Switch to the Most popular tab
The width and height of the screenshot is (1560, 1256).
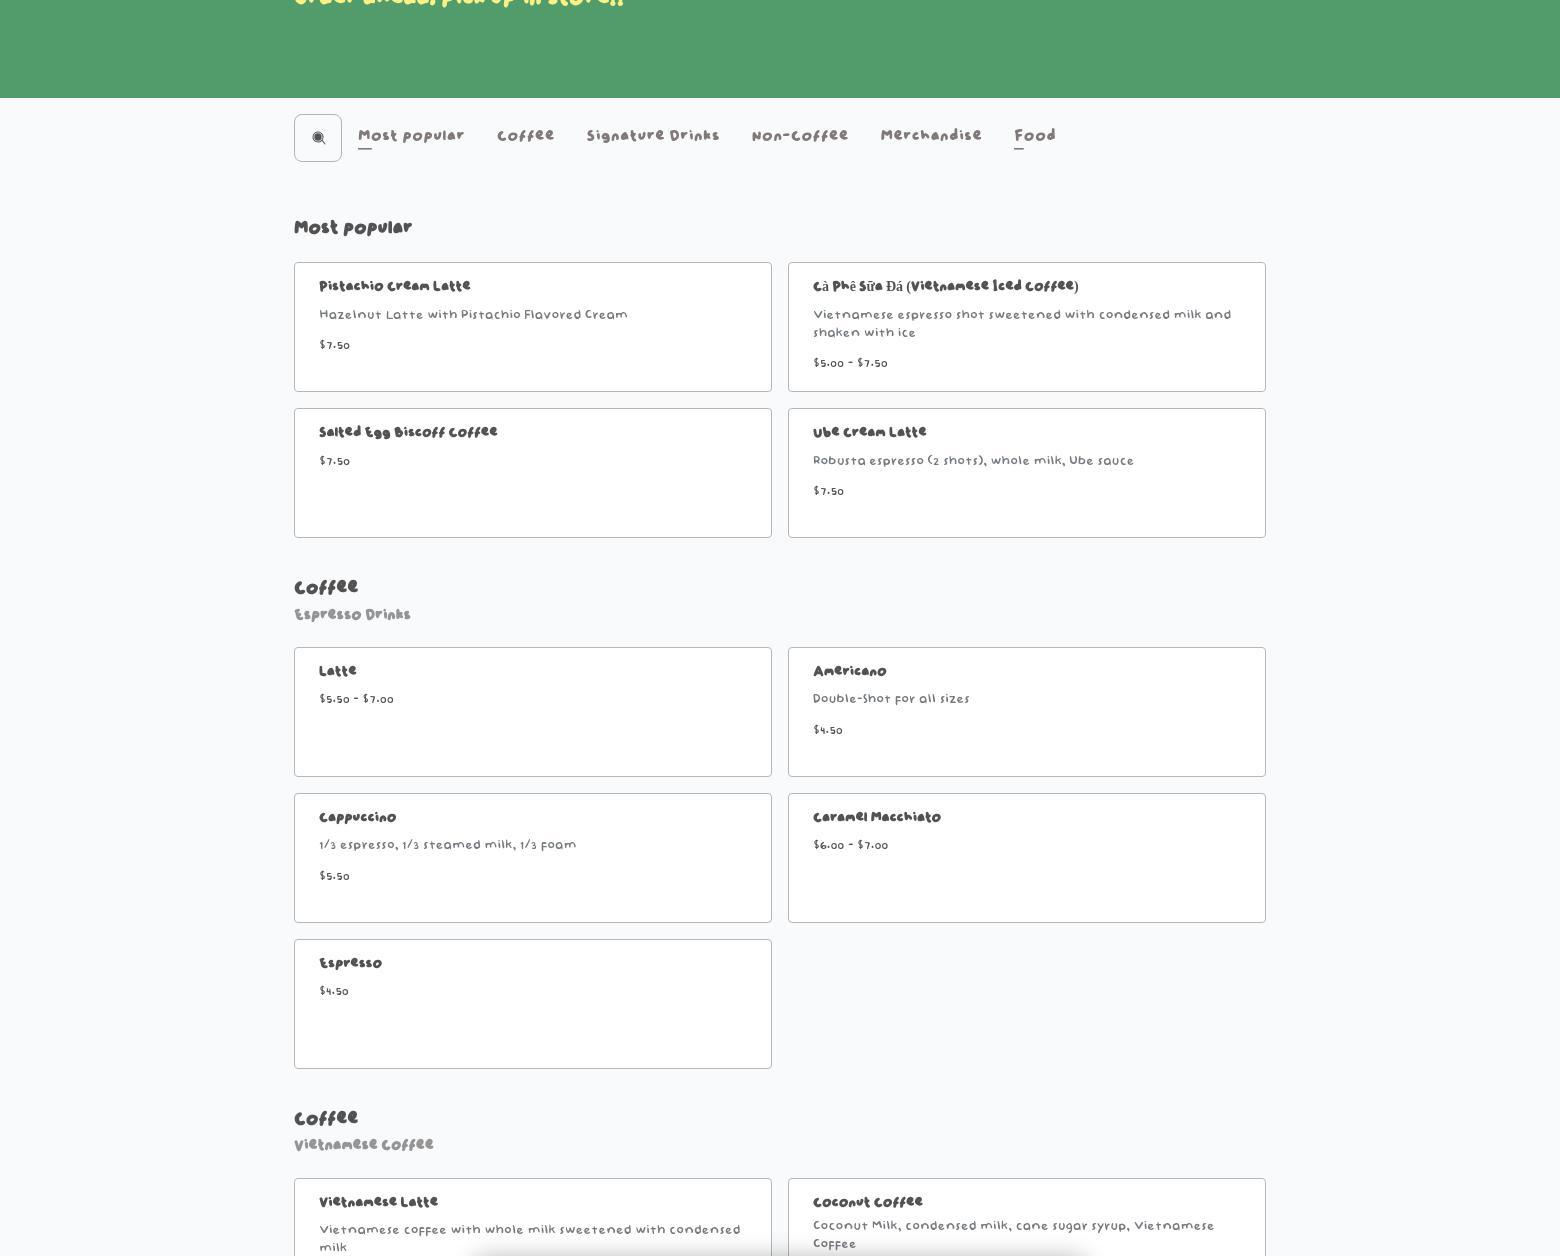coord(410,136)
